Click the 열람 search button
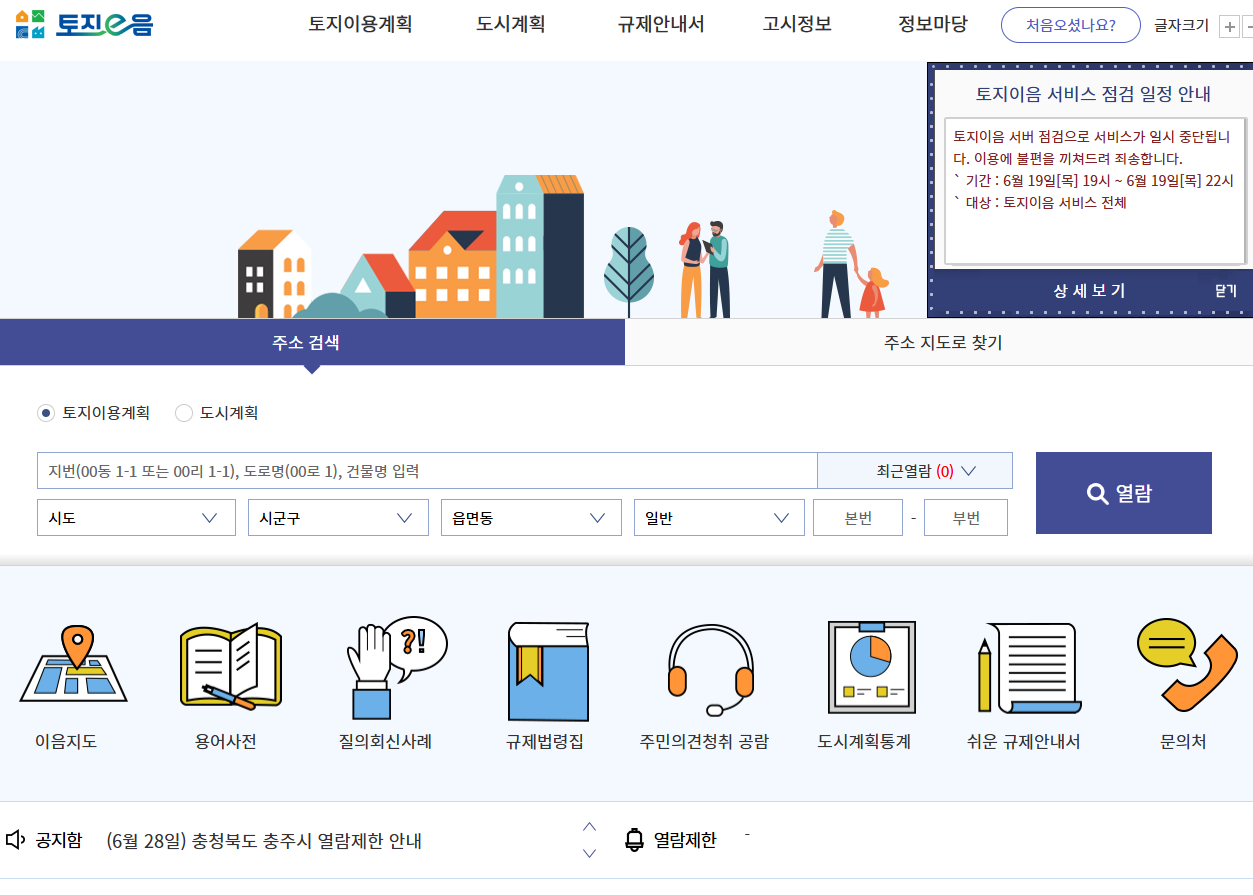 click(x=1124, y=493)
